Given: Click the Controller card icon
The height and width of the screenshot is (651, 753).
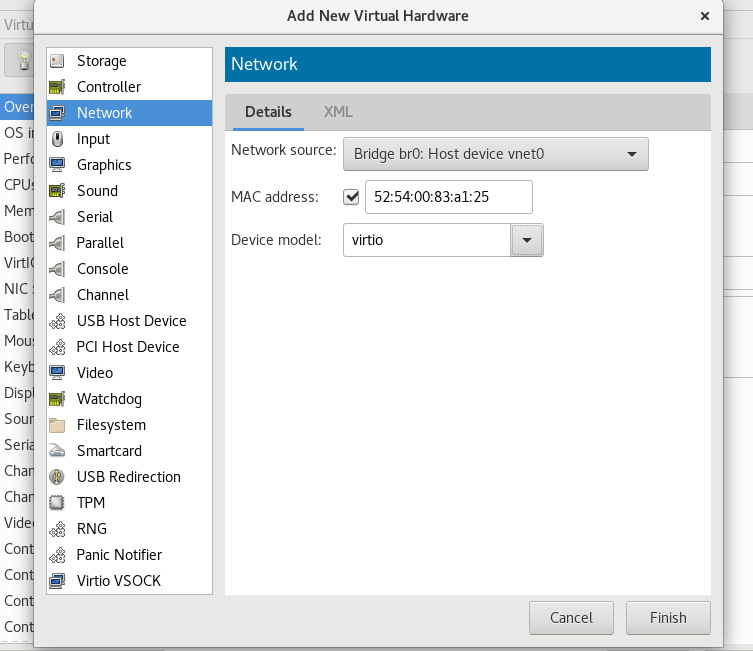Looking at the screenshot, I should (57, 87).
